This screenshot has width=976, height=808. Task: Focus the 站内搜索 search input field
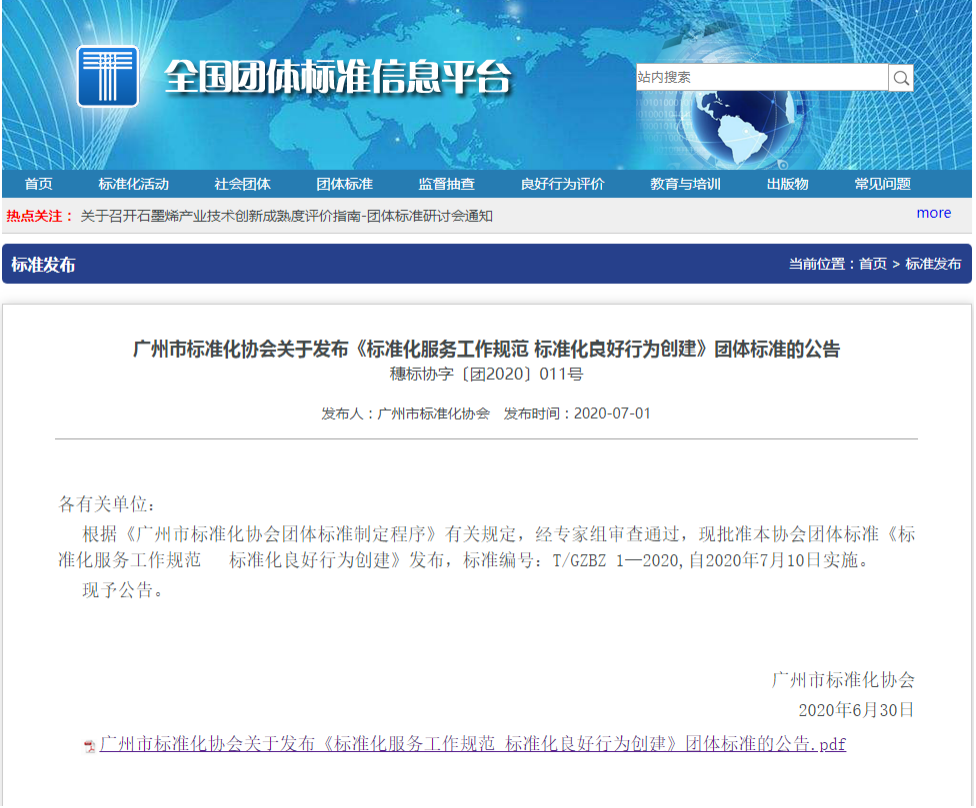click(x=762, y=77)
